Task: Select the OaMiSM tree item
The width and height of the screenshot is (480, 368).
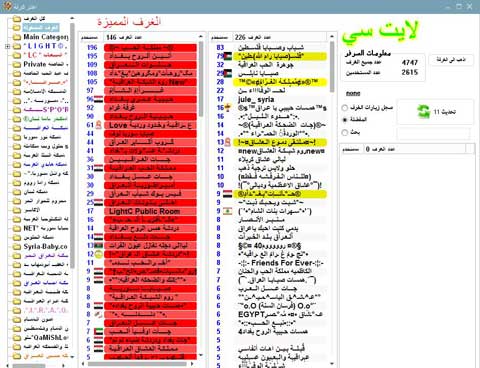Action: [46, 338]
